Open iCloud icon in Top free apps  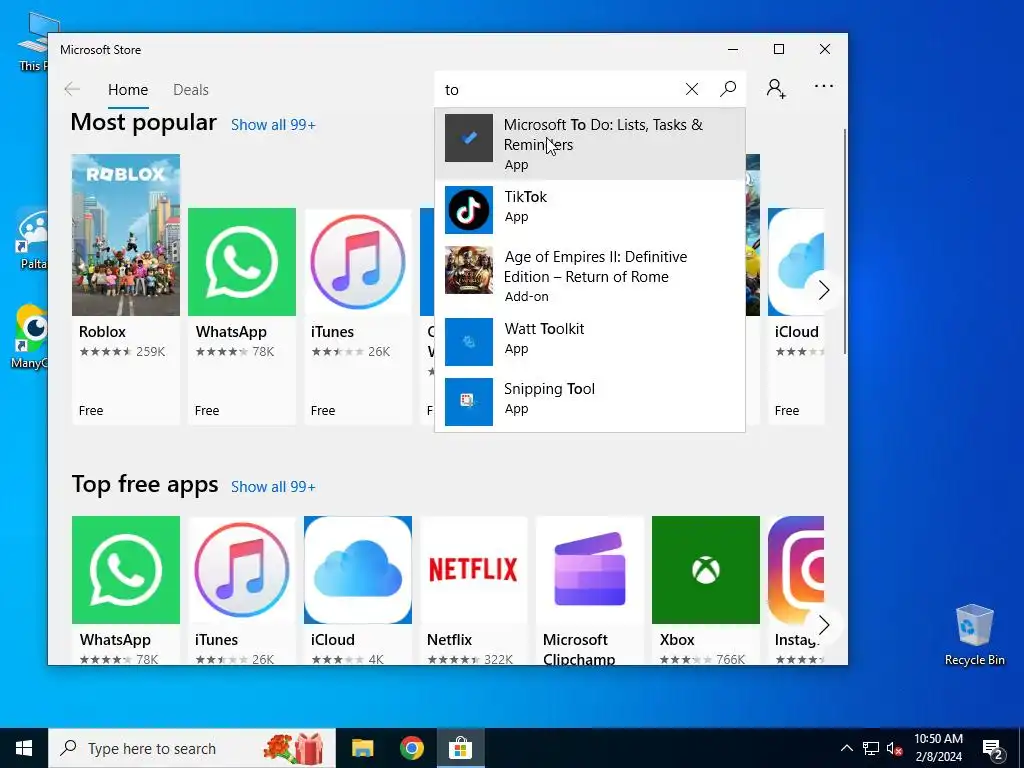coord(358,570)
